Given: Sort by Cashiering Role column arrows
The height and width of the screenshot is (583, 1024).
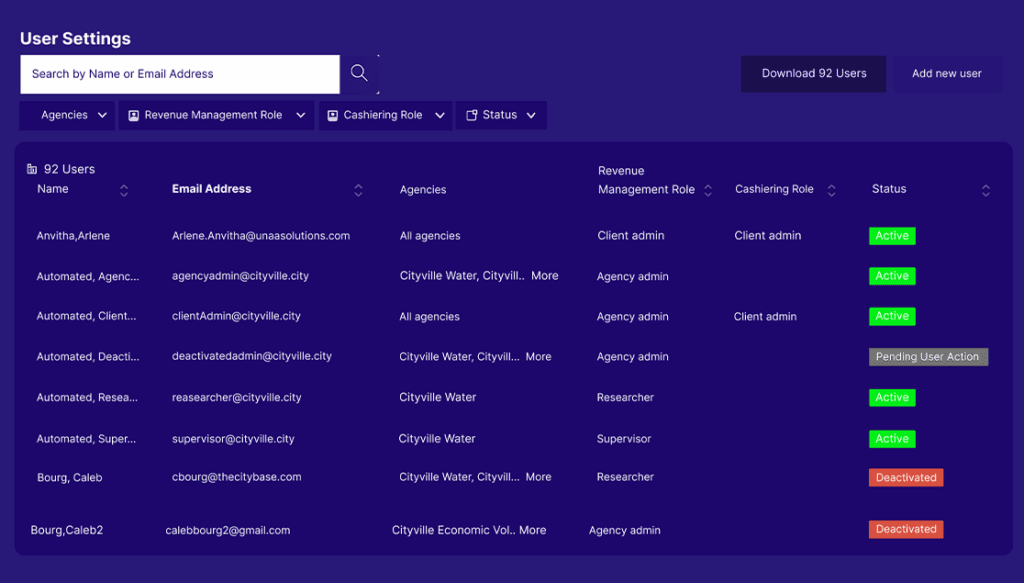Looking at the screenshot, I should pyautogui.click(x=831, y=190).
